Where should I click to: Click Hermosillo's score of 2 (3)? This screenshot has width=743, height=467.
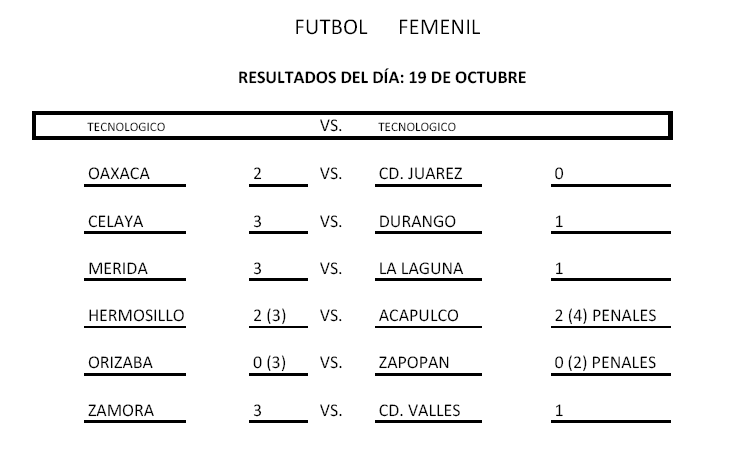click(270, 316)
